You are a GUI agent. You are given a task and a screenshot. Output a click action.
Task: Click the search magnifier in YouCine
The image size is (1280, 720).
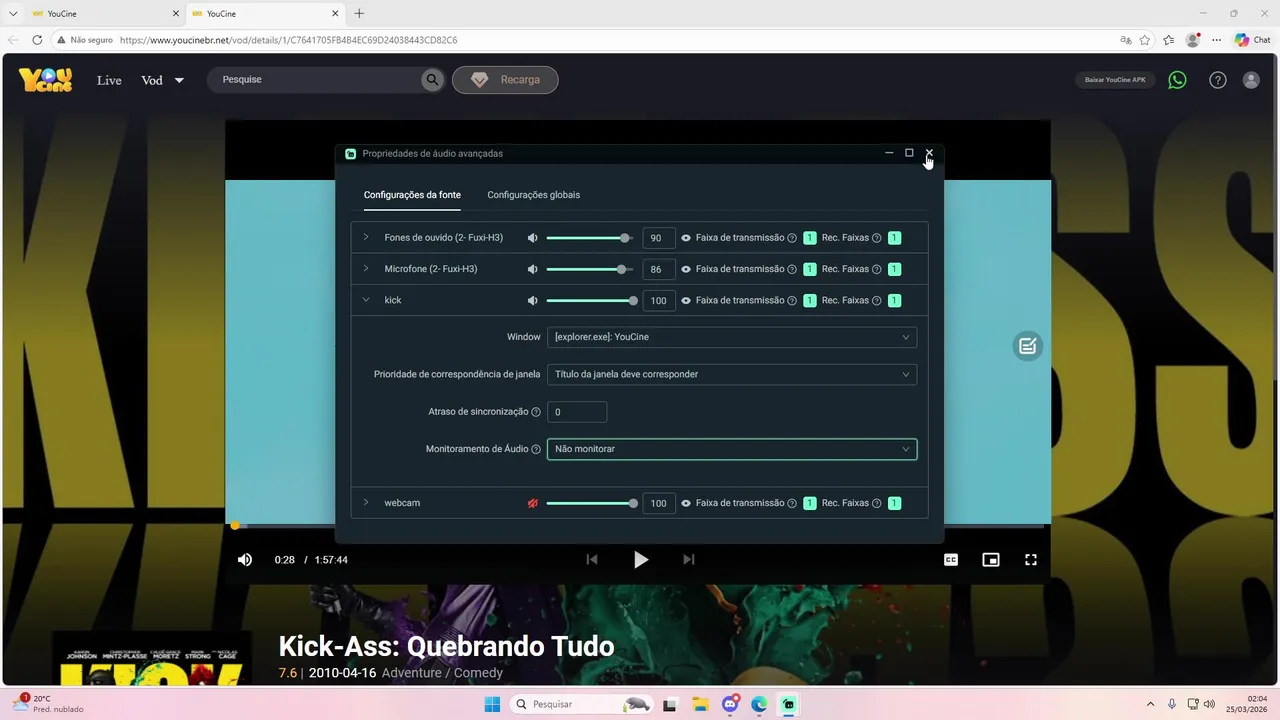click(432, 80)
